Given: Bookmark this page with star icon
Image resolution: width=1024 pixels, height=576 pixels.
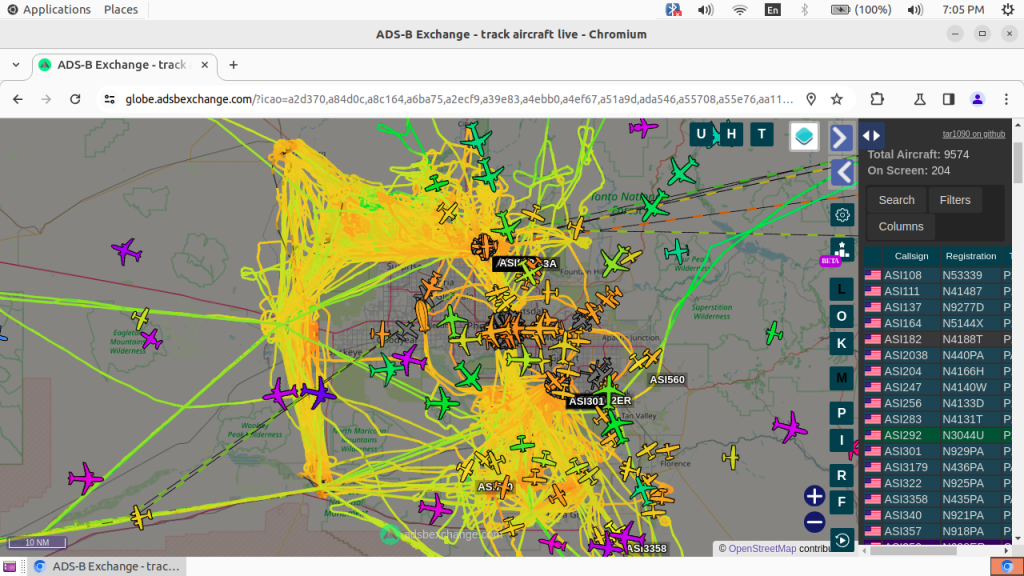Looking at the screenshot, I should tap(837, 99).
